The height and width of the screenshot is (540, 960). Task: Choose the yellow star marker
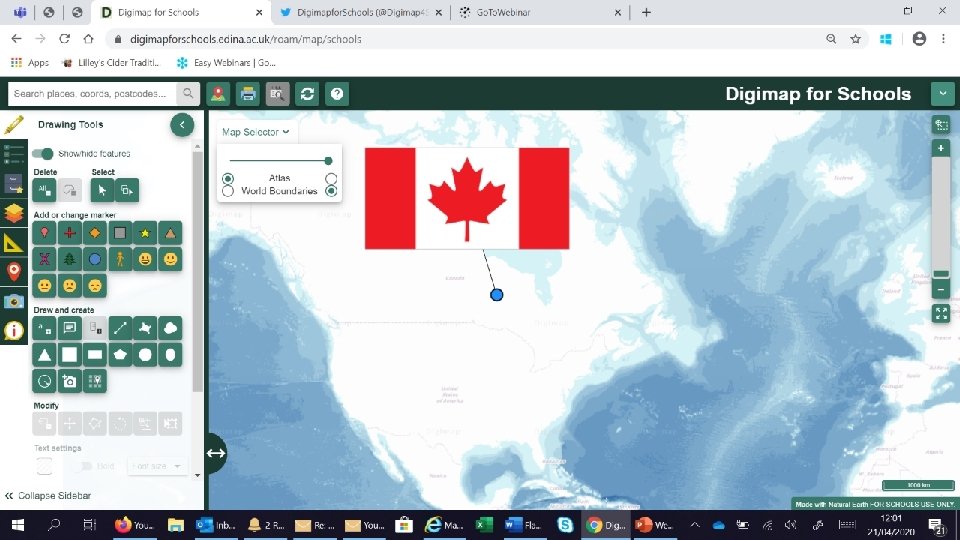point(145,233)
